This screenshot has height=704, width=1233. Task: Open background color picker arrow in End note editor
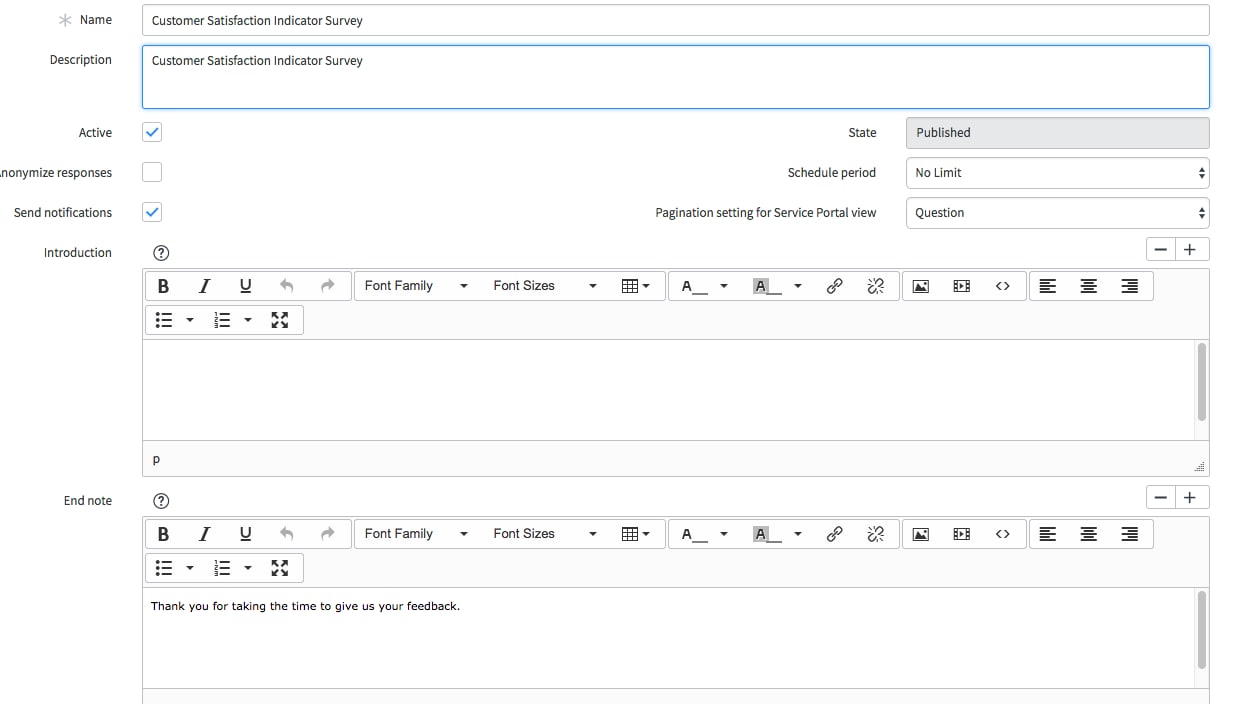(x=798, y=534)
